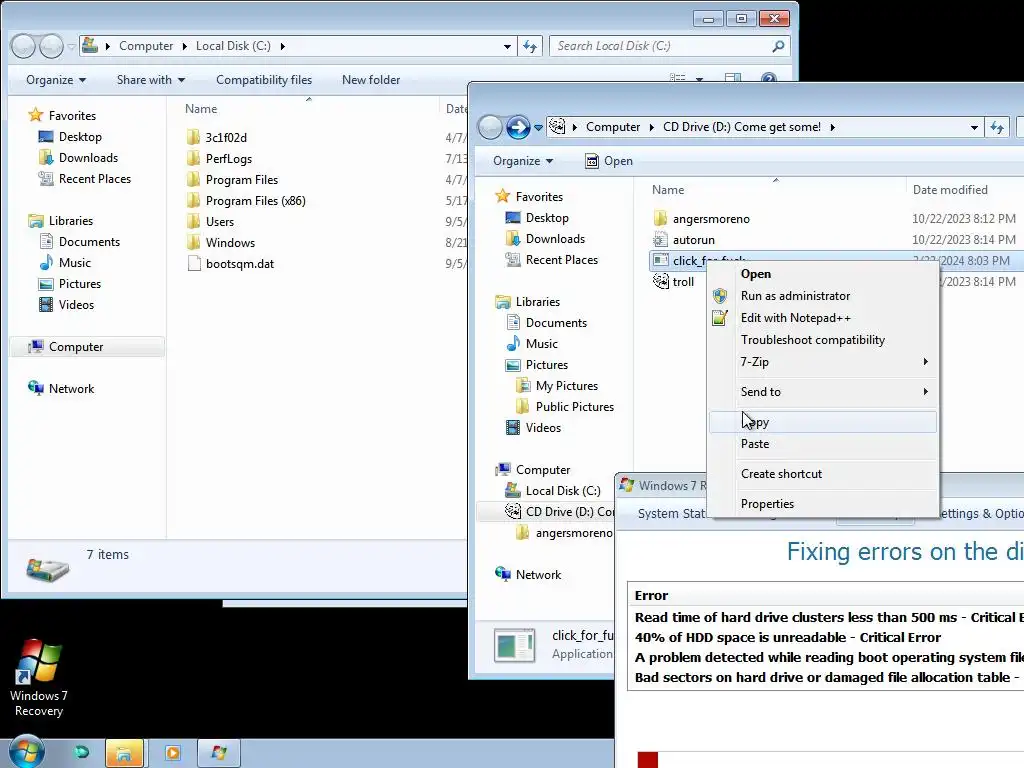Choose Properties in the context menu
This screenshot has width=1024, height=768.
click(x=823, y=504)
